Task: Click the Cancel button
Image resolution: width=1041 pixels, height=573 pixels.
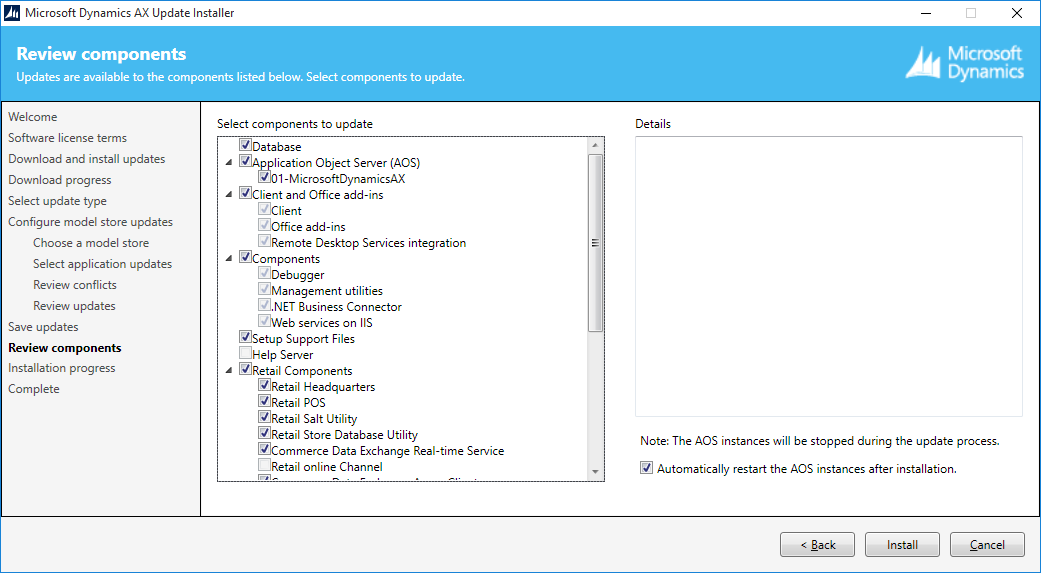Action: (x=987, y=544)
